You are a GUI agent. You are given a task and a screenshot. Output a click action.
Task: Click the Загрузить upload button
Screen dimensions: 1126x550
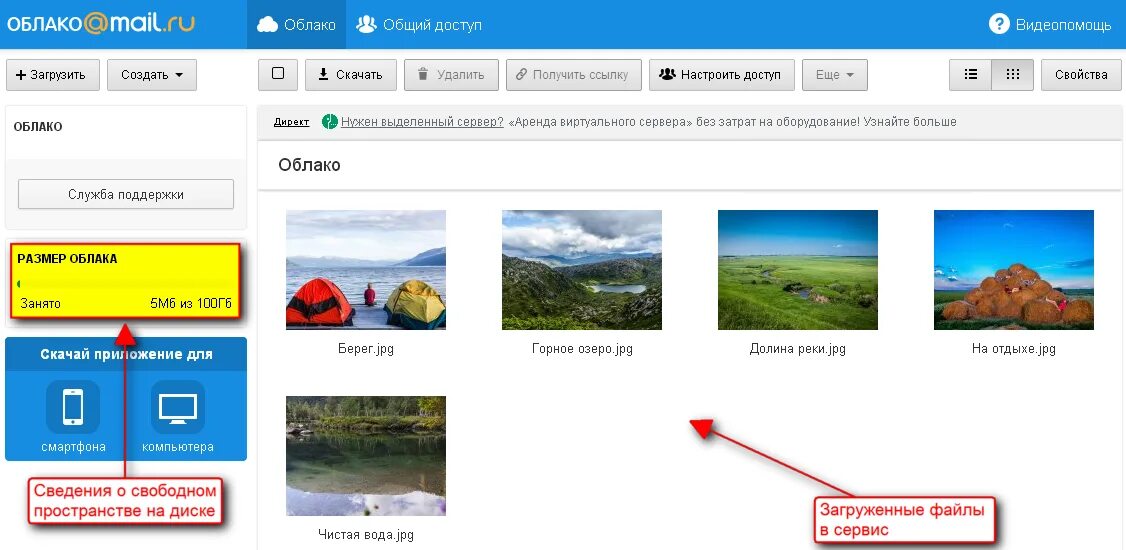(52, 75)
